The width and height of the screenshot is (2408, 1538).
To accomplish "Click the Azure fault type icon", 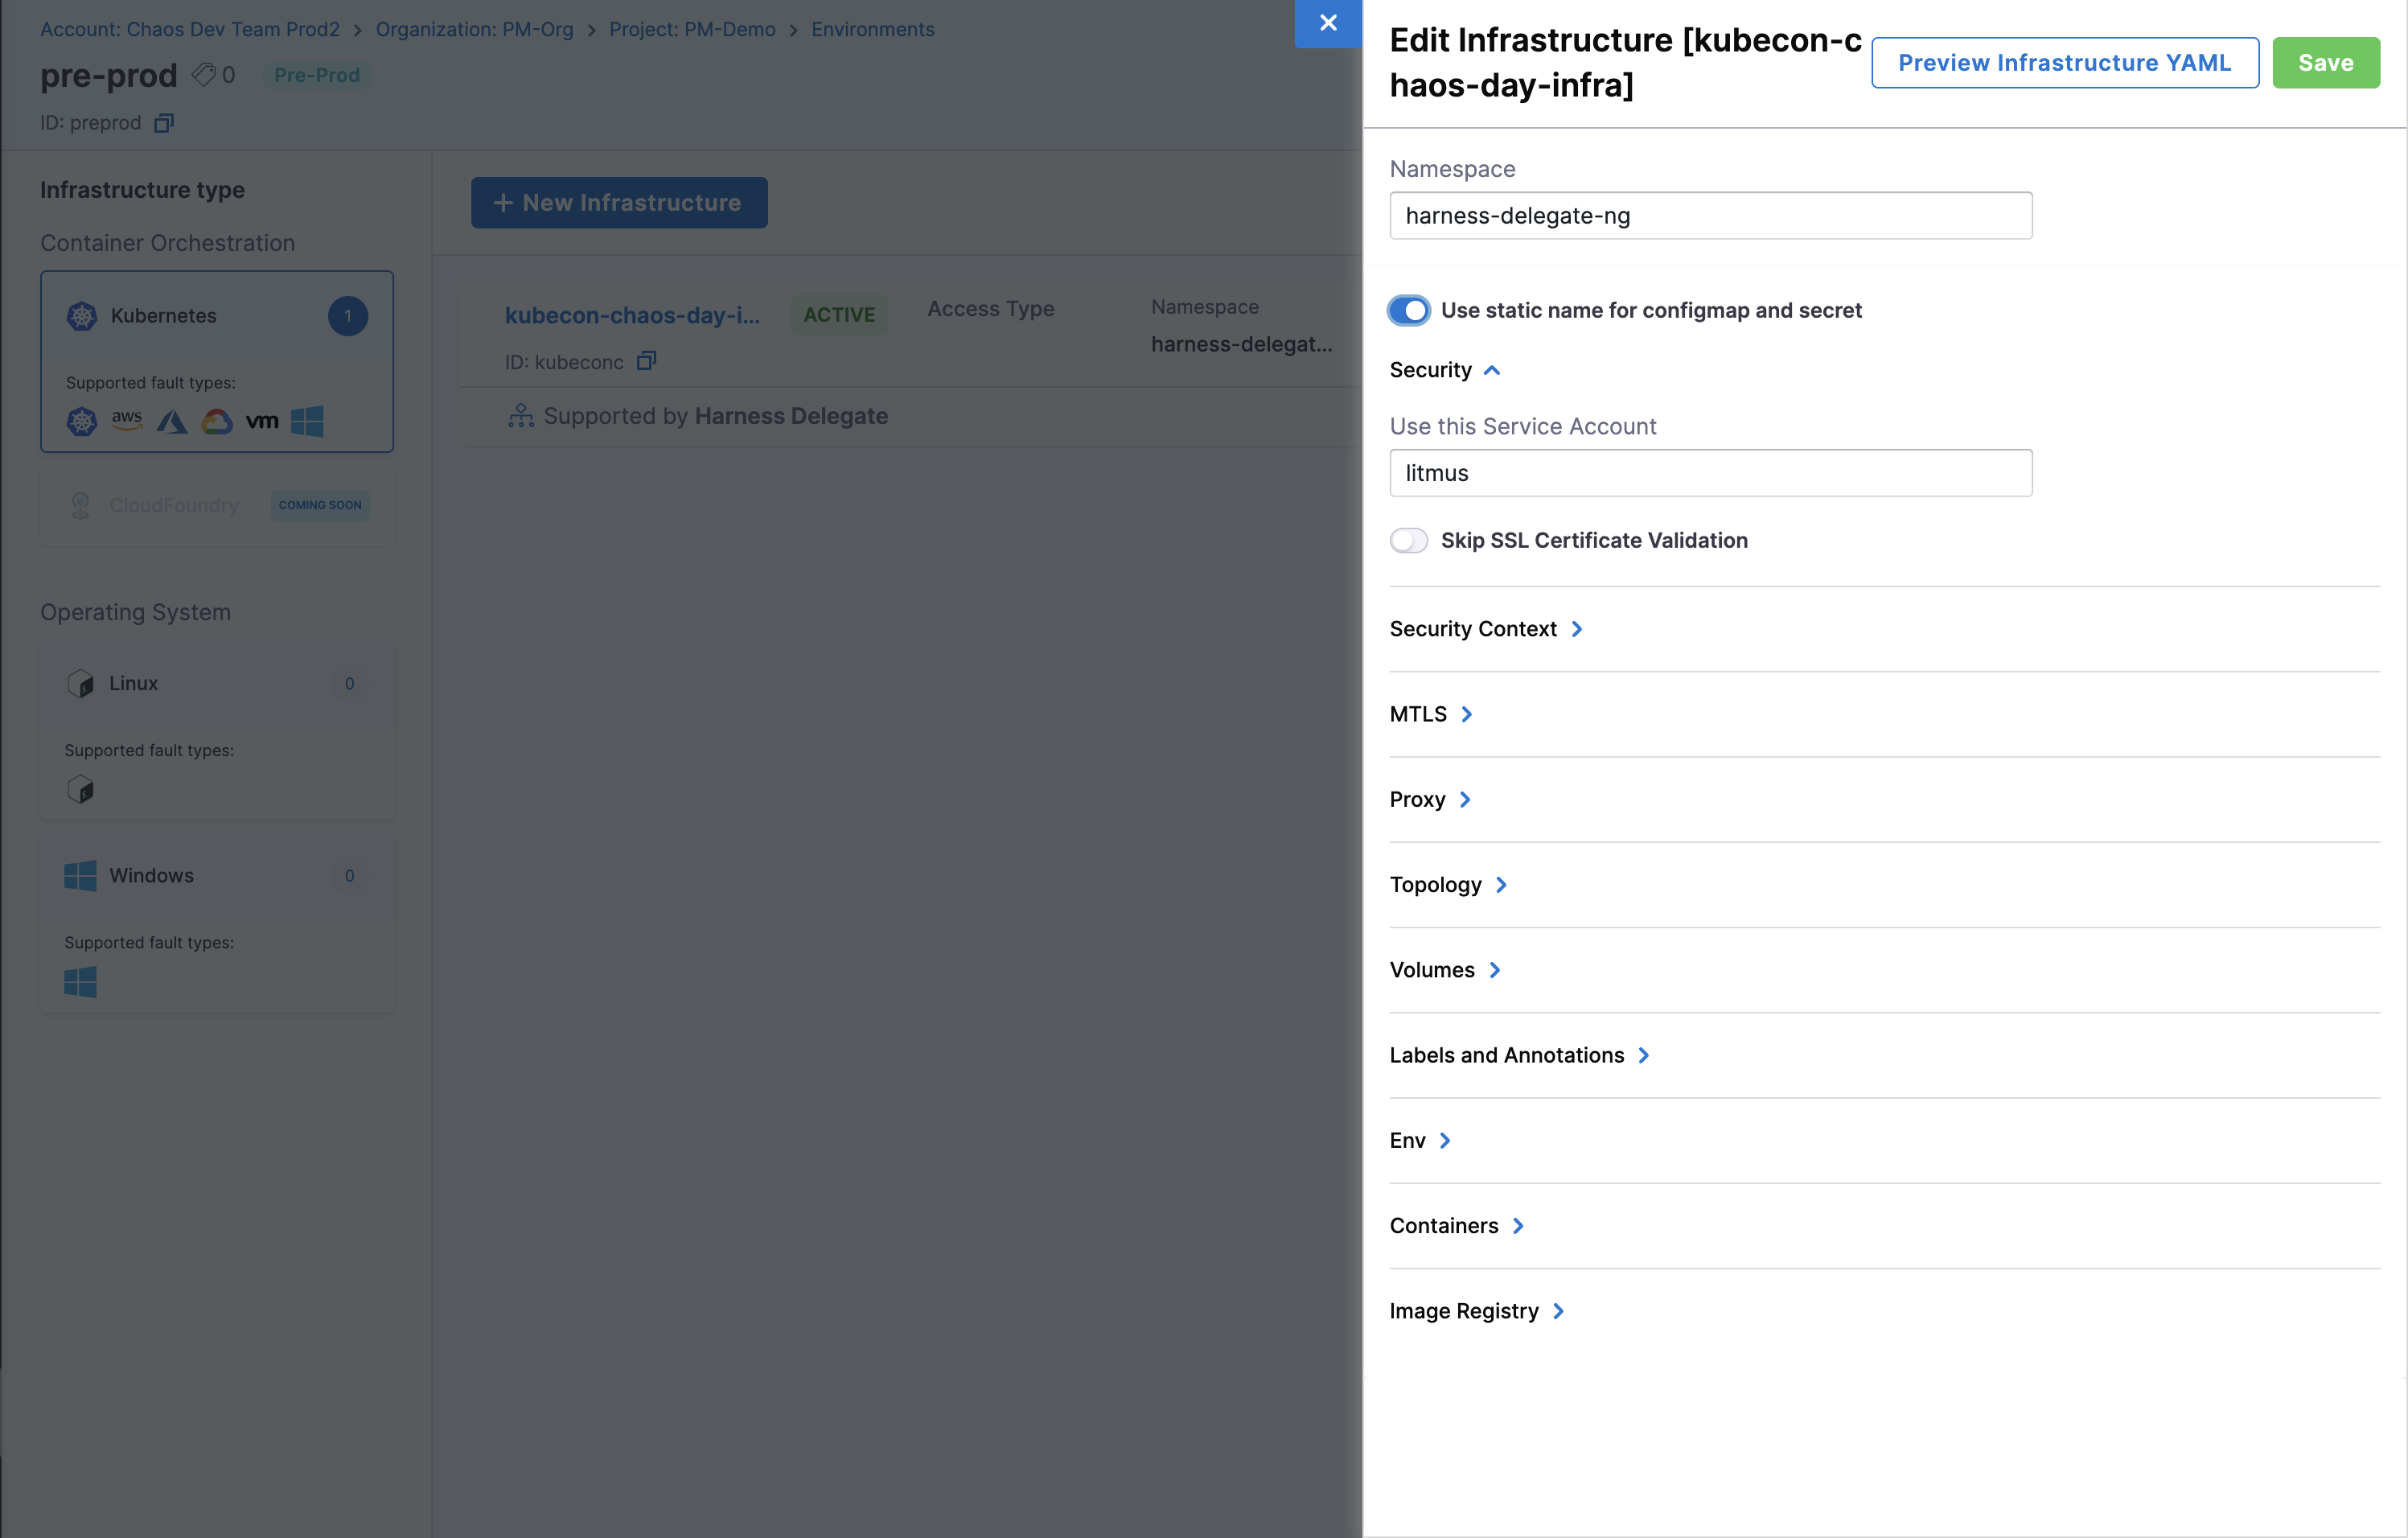I will coord(172,421).
